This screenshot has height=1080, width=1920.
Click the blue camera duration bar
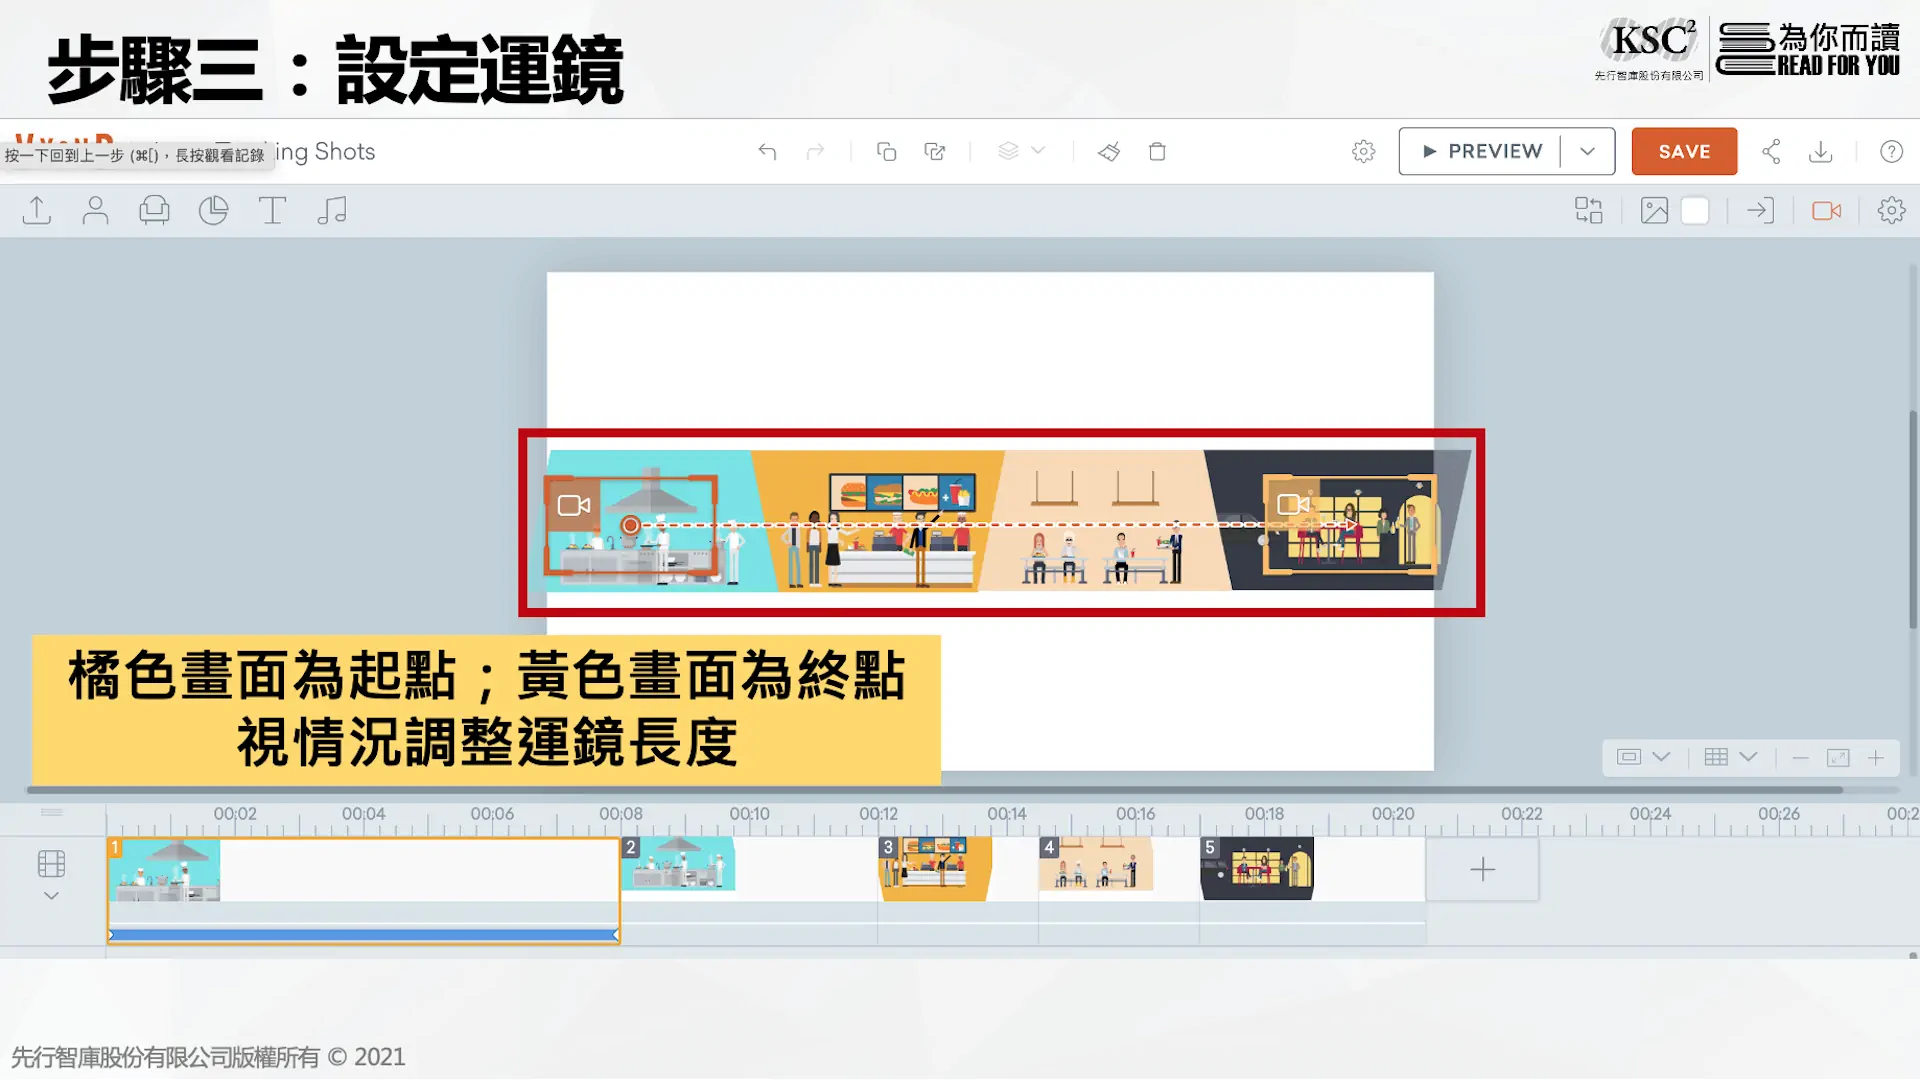tap(363, 934)
